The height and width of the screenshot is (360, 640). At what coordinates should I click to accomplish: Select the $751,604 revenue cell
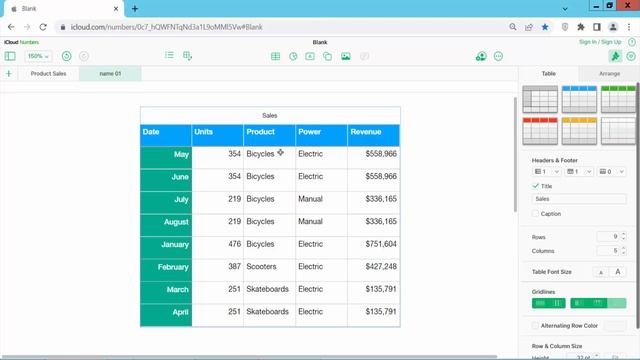[x=373, y=247]
